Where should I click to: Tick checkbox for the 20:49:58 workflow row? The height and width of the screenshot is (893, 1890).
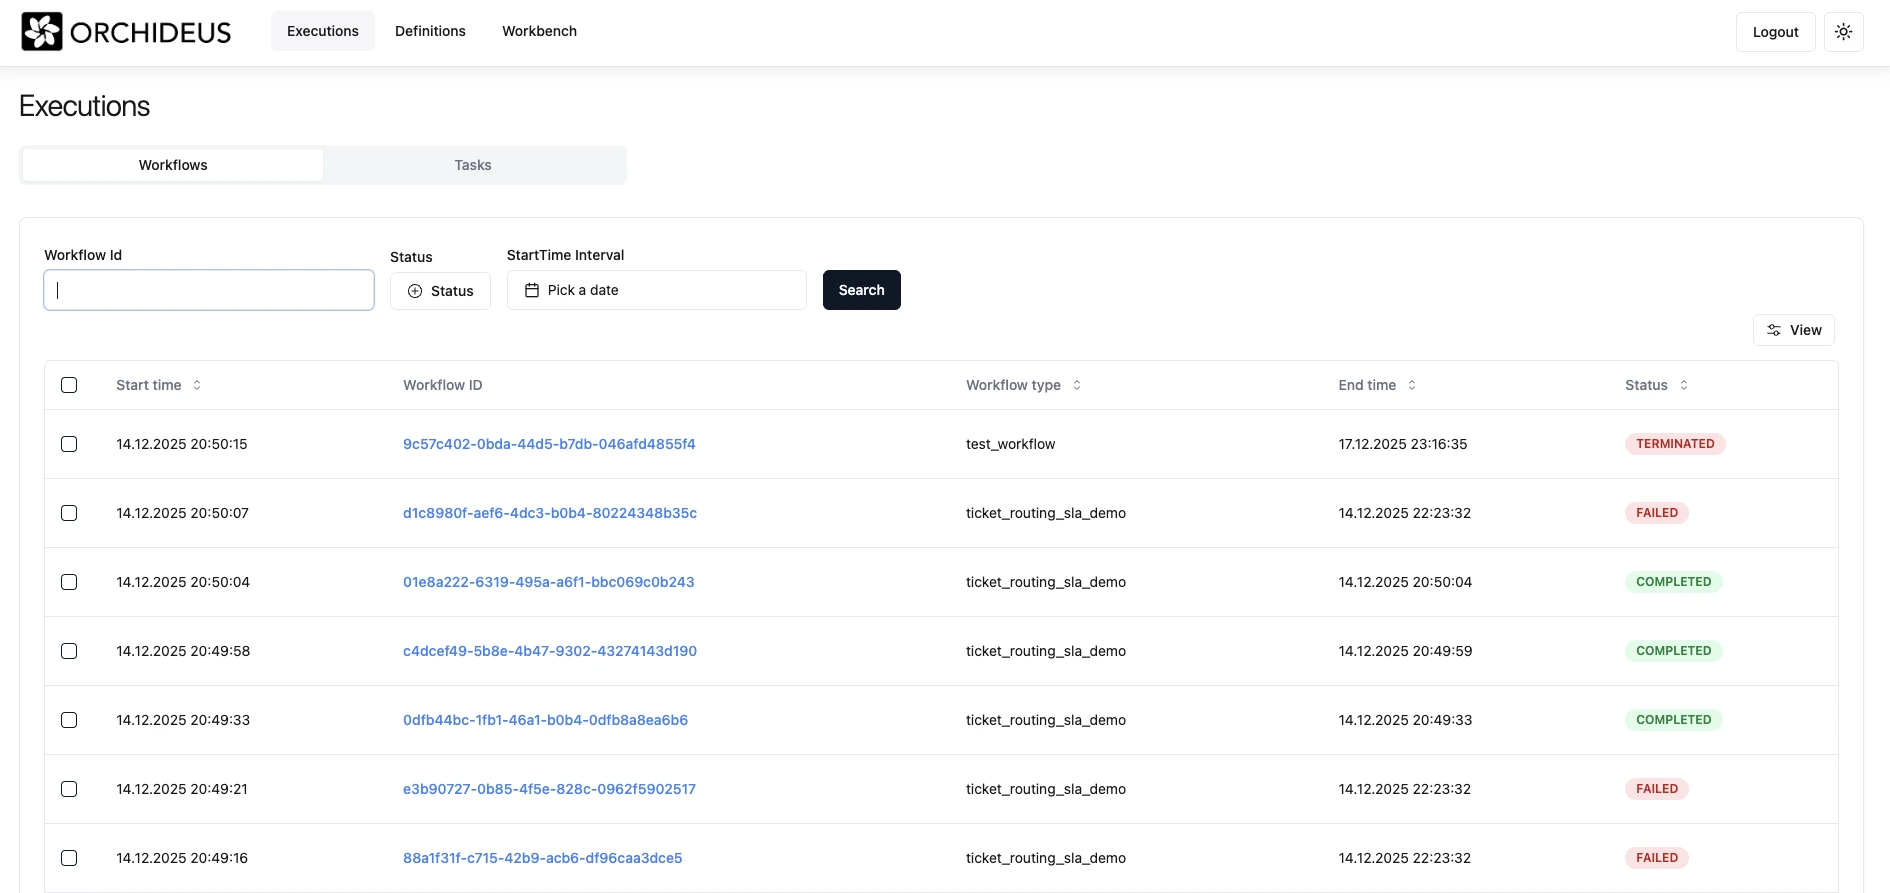pos(69,651)
